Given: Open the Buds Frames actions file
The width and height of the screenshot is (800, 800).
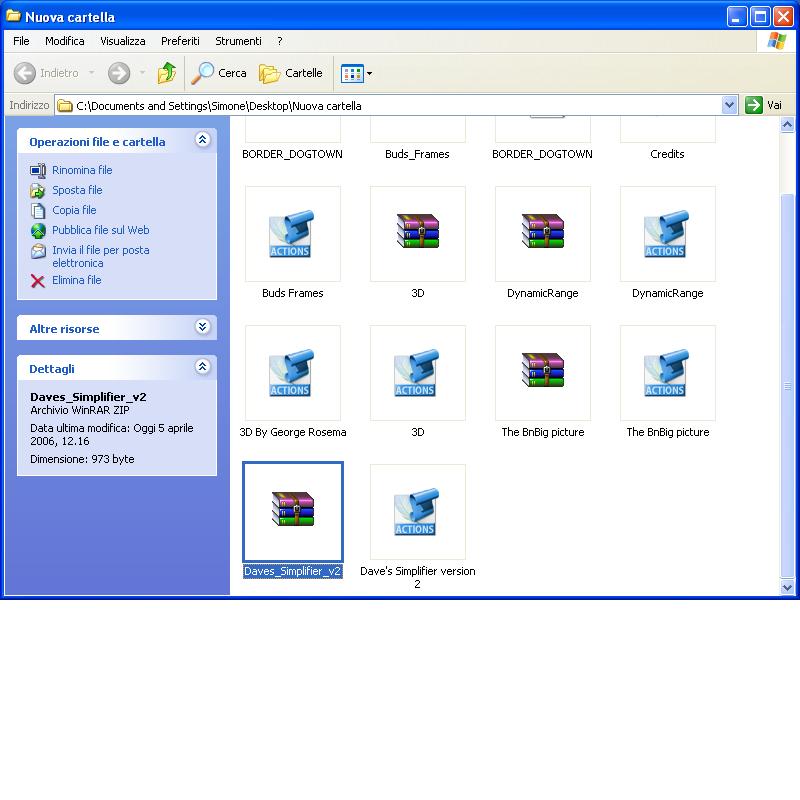Looking at the screenshot, I should [x=292, y=234].
